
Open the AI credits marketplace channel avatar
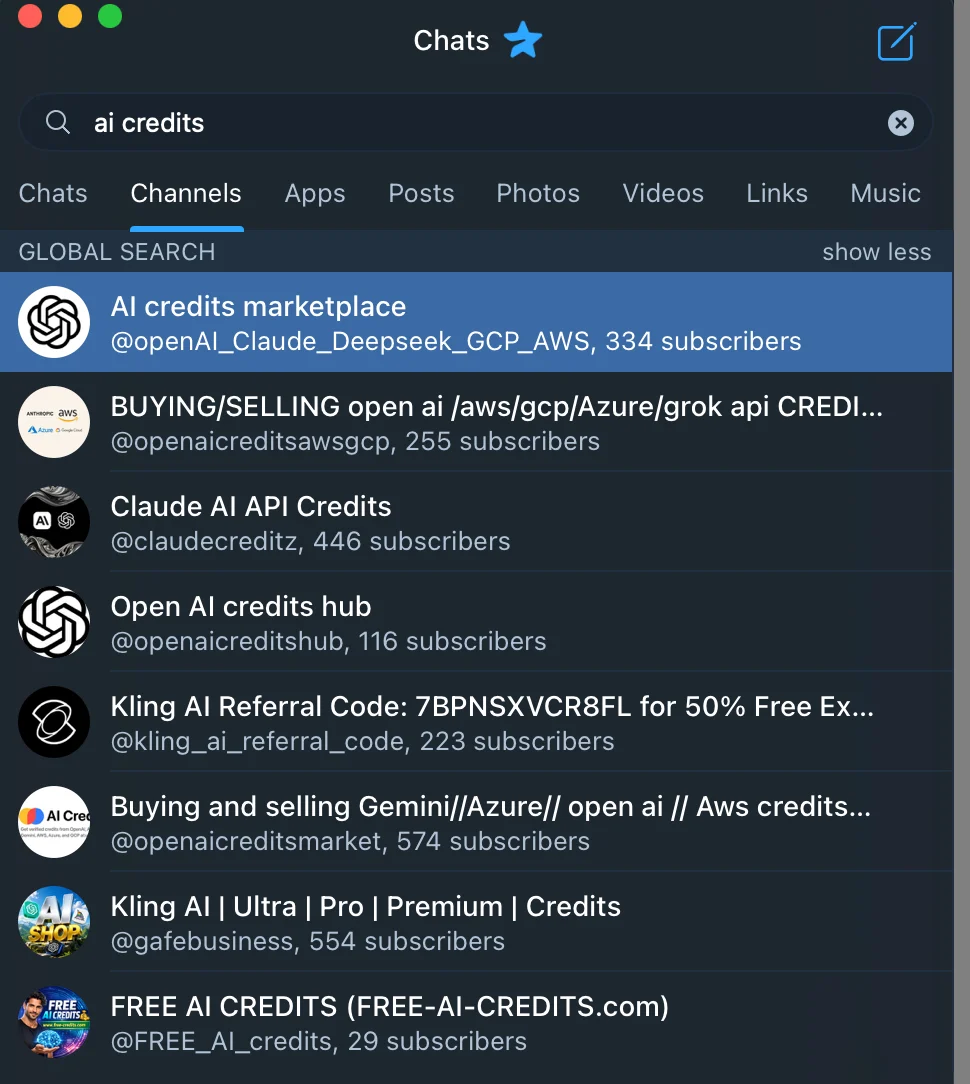54,322
